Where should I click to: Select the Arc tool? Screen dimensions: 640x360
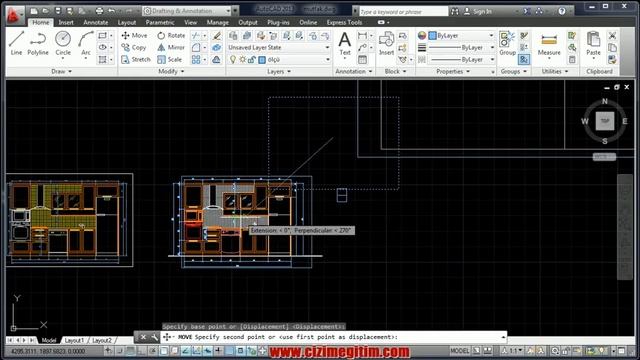[x=86, y=43]
